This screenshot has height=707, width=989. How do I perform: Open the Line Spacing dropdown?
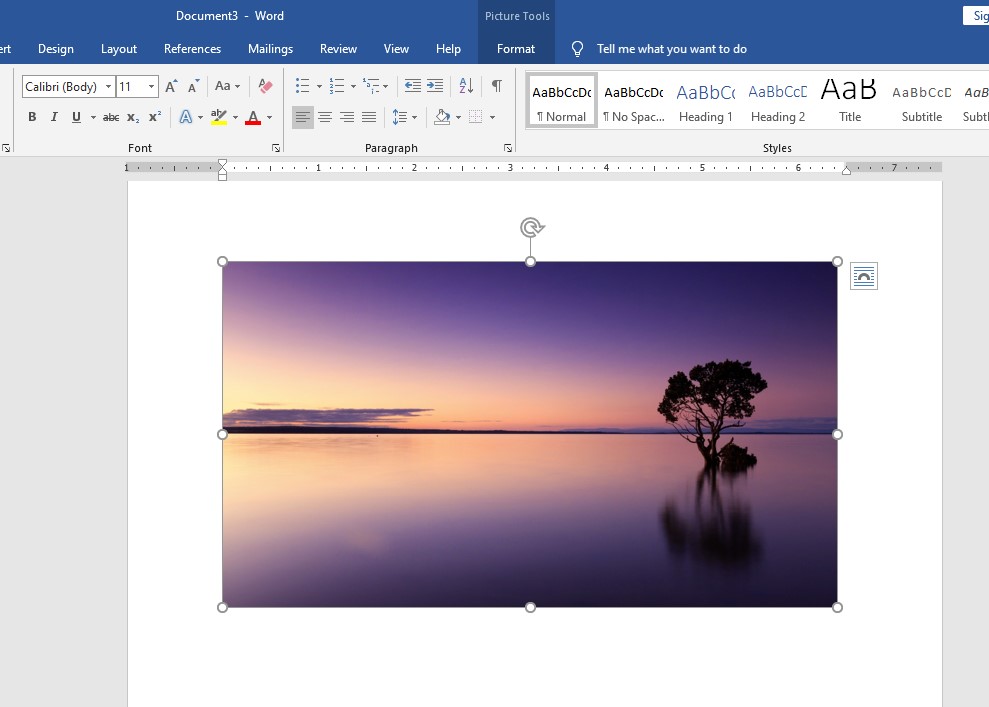(x=410, y=117)
